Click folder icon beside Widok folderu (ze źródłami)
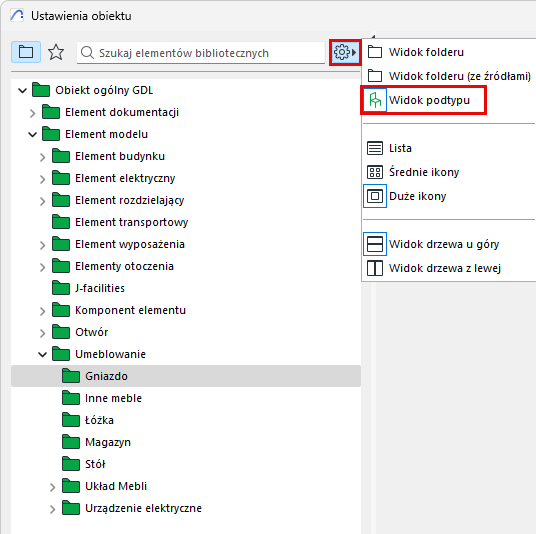The width and height of the screenshot is (536, 534). point(375,76)
